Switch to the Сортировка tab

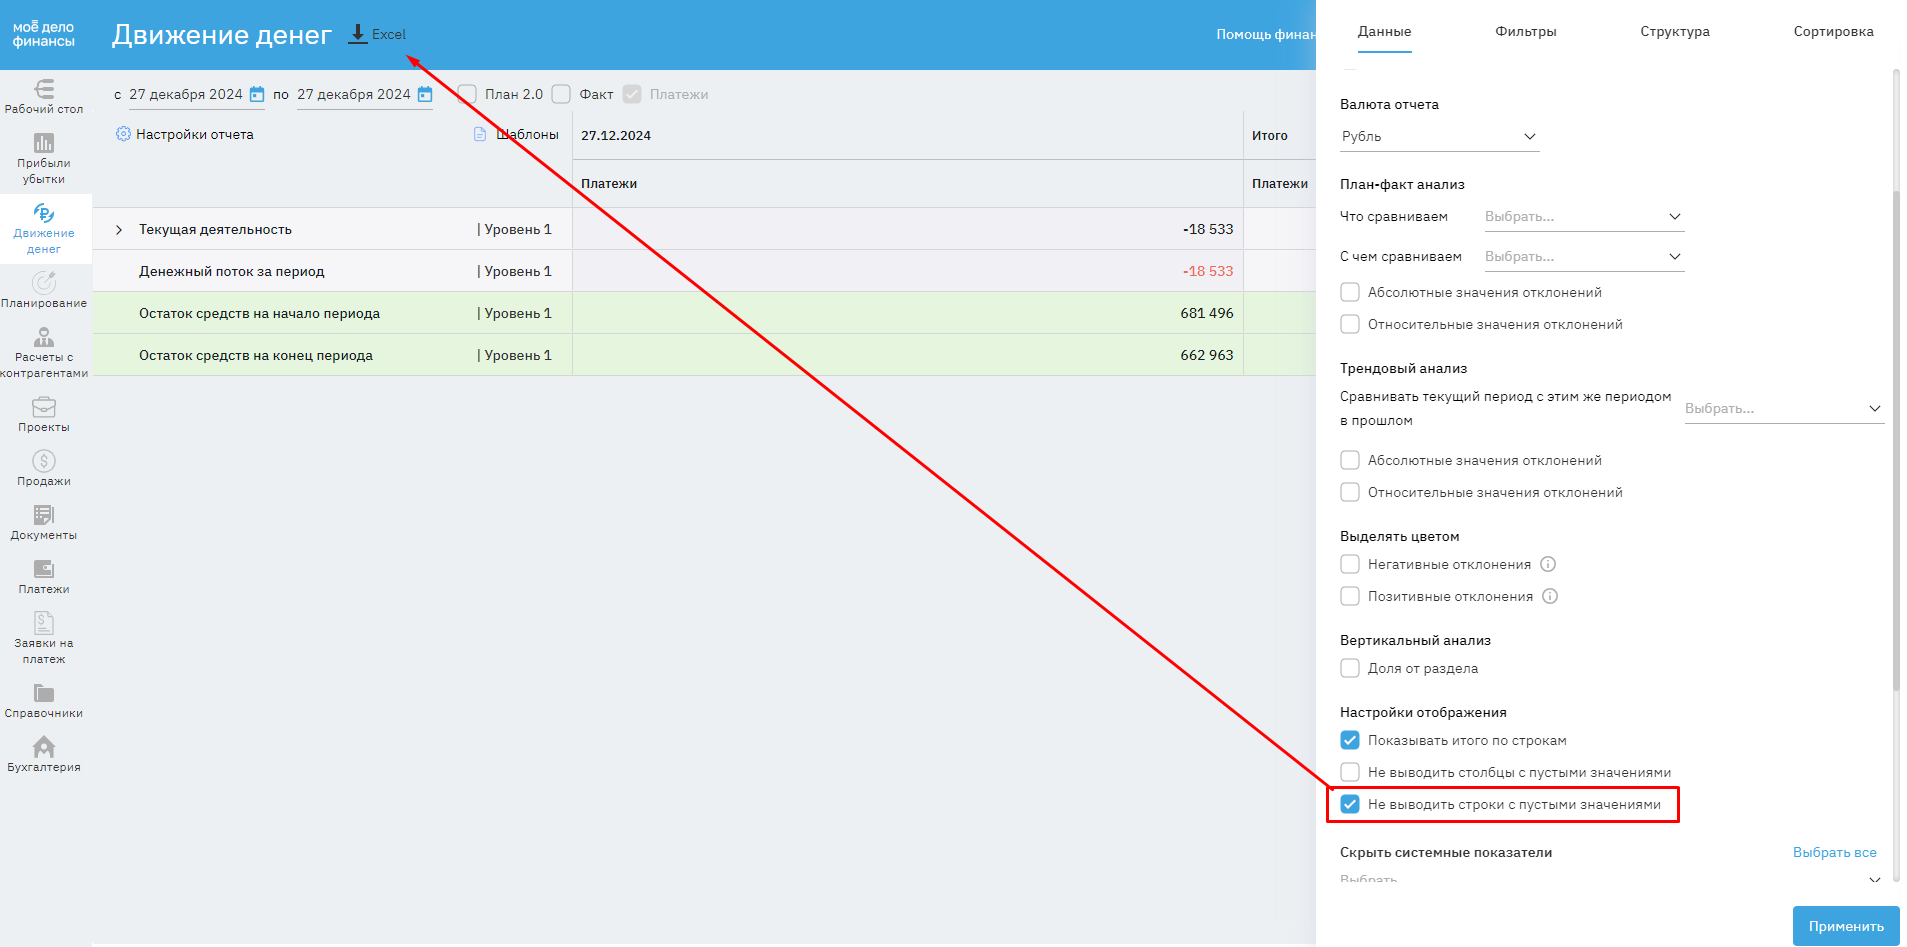click(1834, 32)
